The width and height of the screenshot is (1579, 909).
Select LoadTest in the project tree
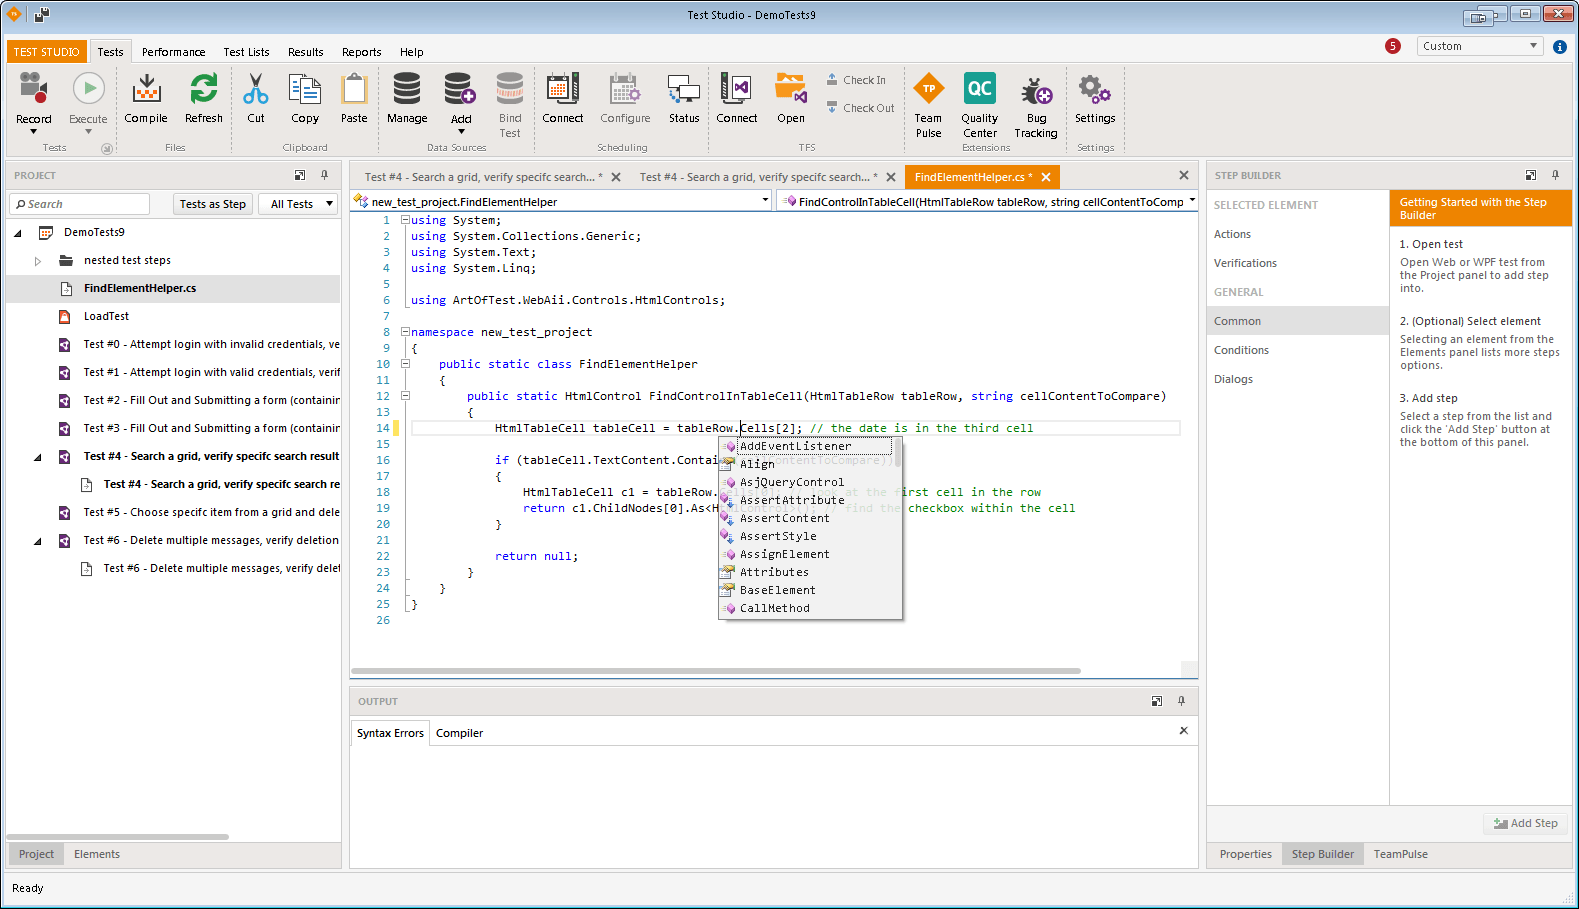coord(106,316)
